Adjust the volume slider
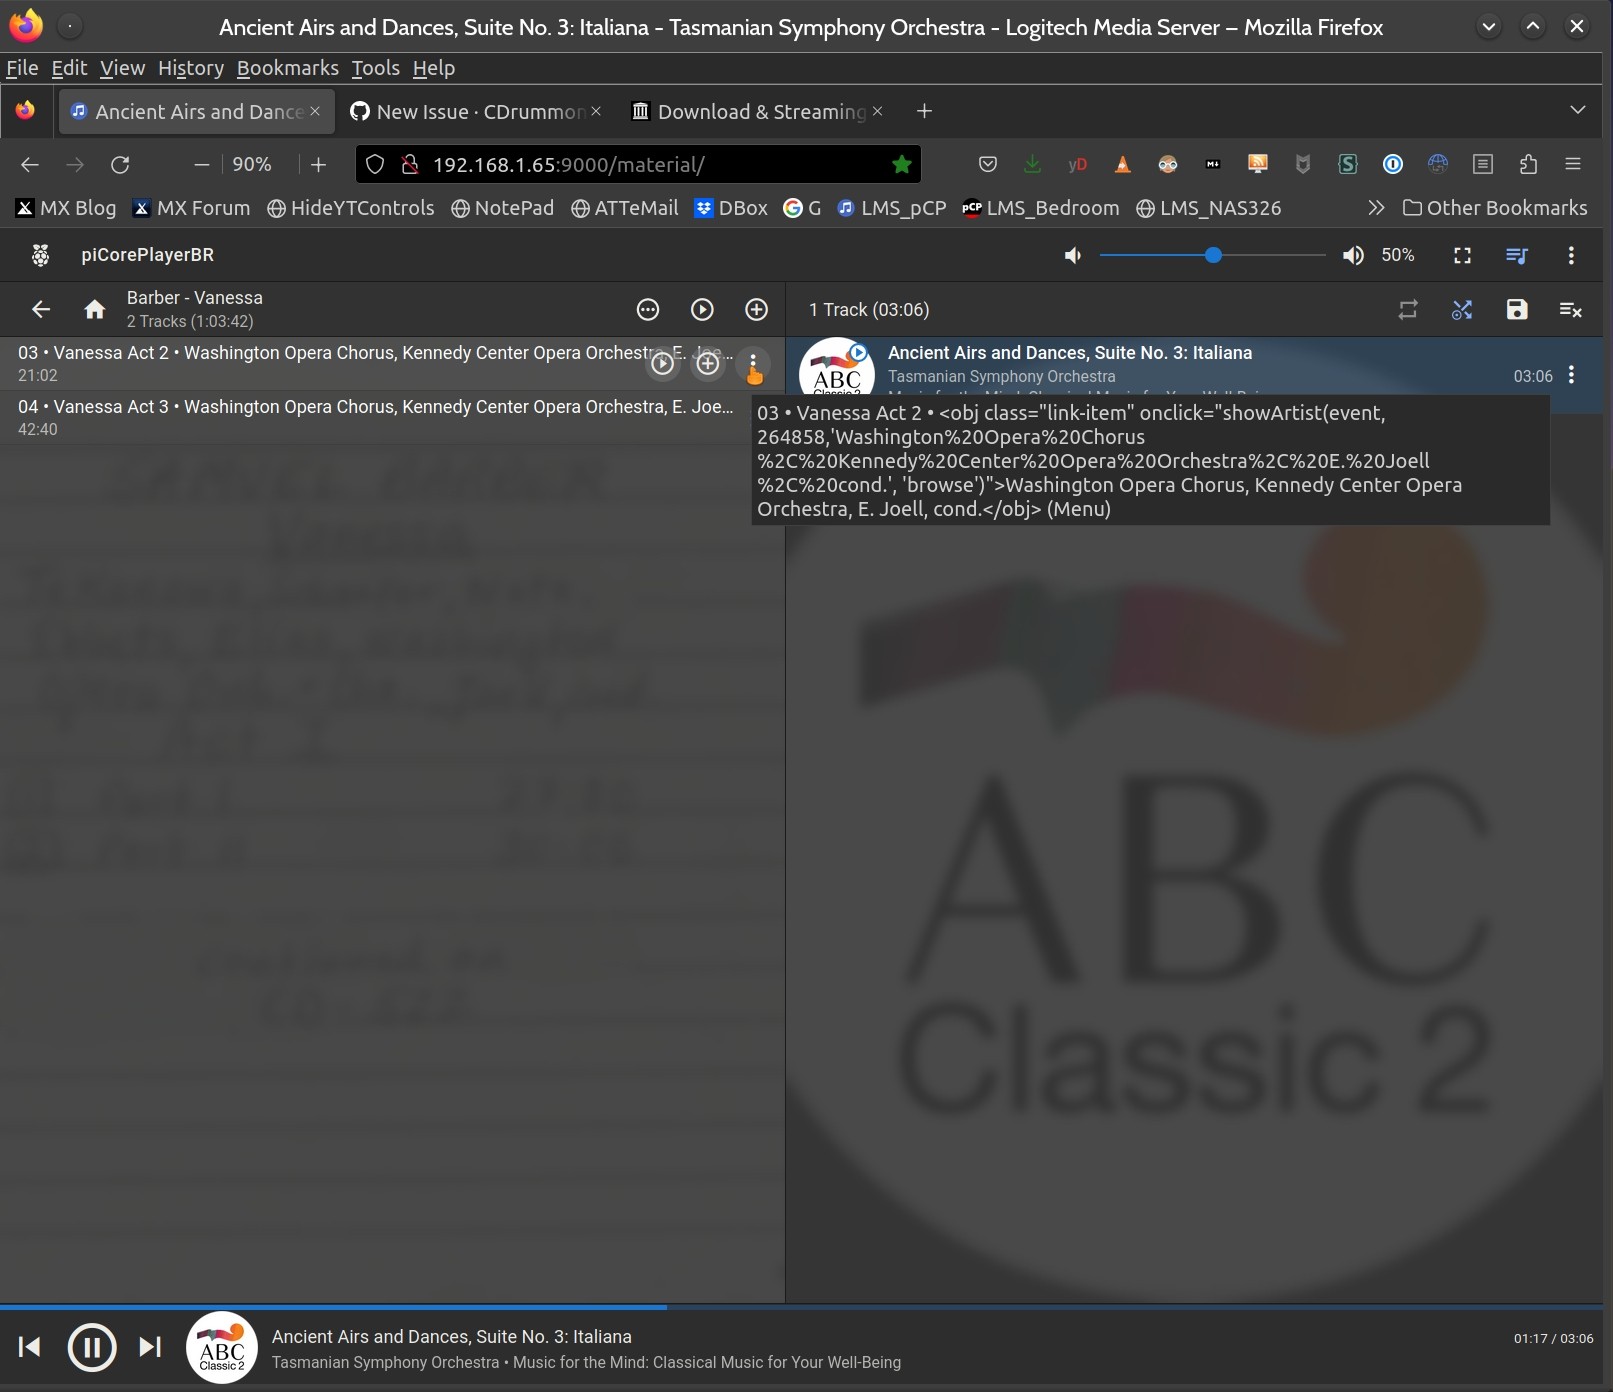The image size is (1613, 1392). (x=1211, y=256)
